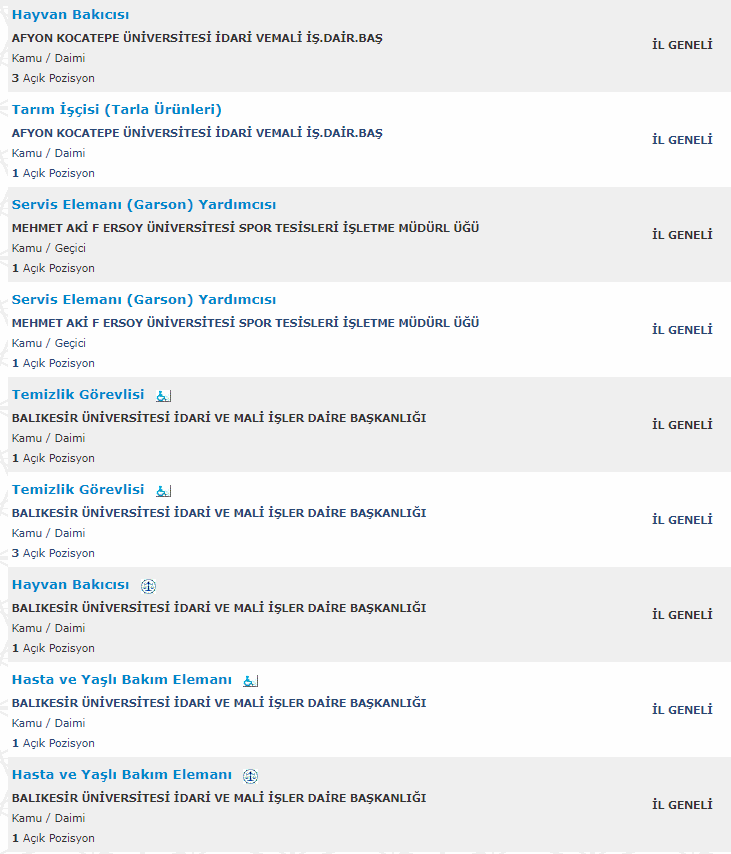Open Hasta ve Yaşlı Bakım Elemanı with scales icon
The width and height of the screenshot is (731, 854).
[x=121, y=775]
